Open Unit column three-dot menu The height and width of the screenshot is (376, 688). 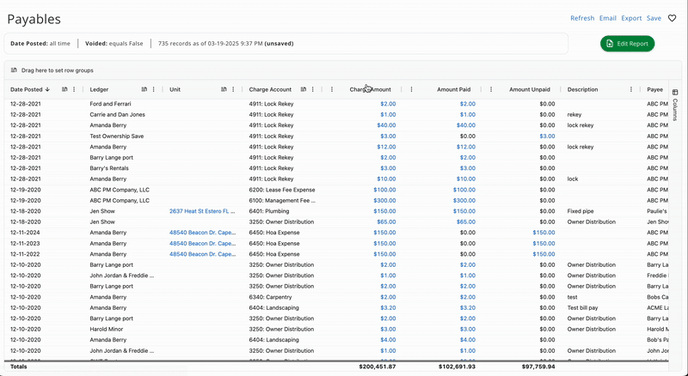[233, 90]
